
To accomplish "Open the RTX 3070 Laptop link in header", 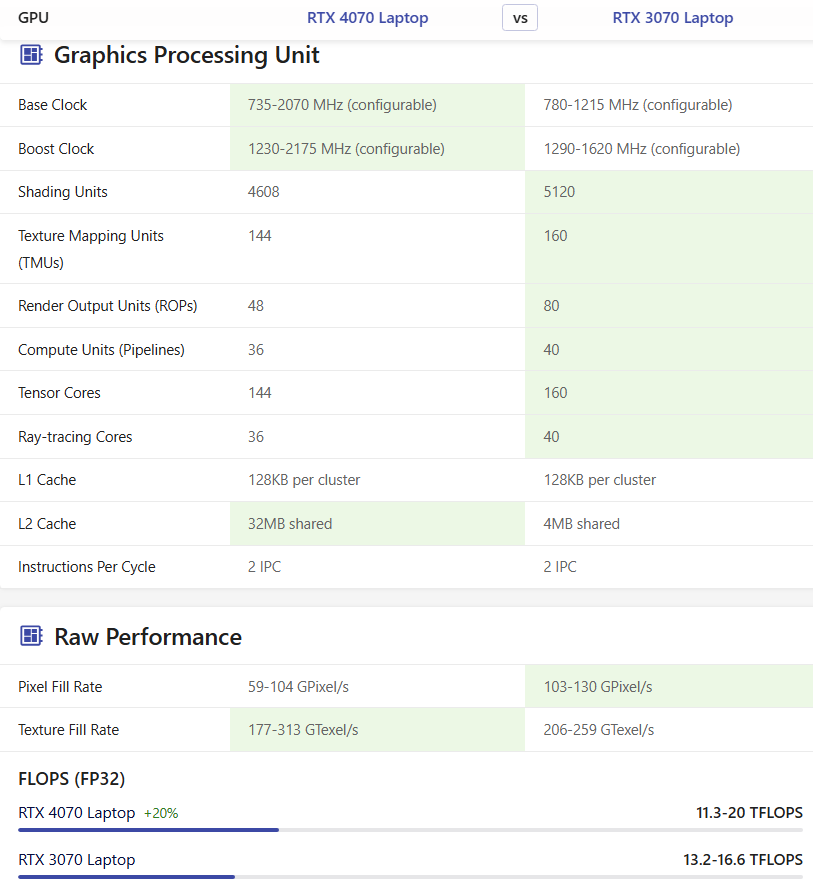I will pos(673,18).
